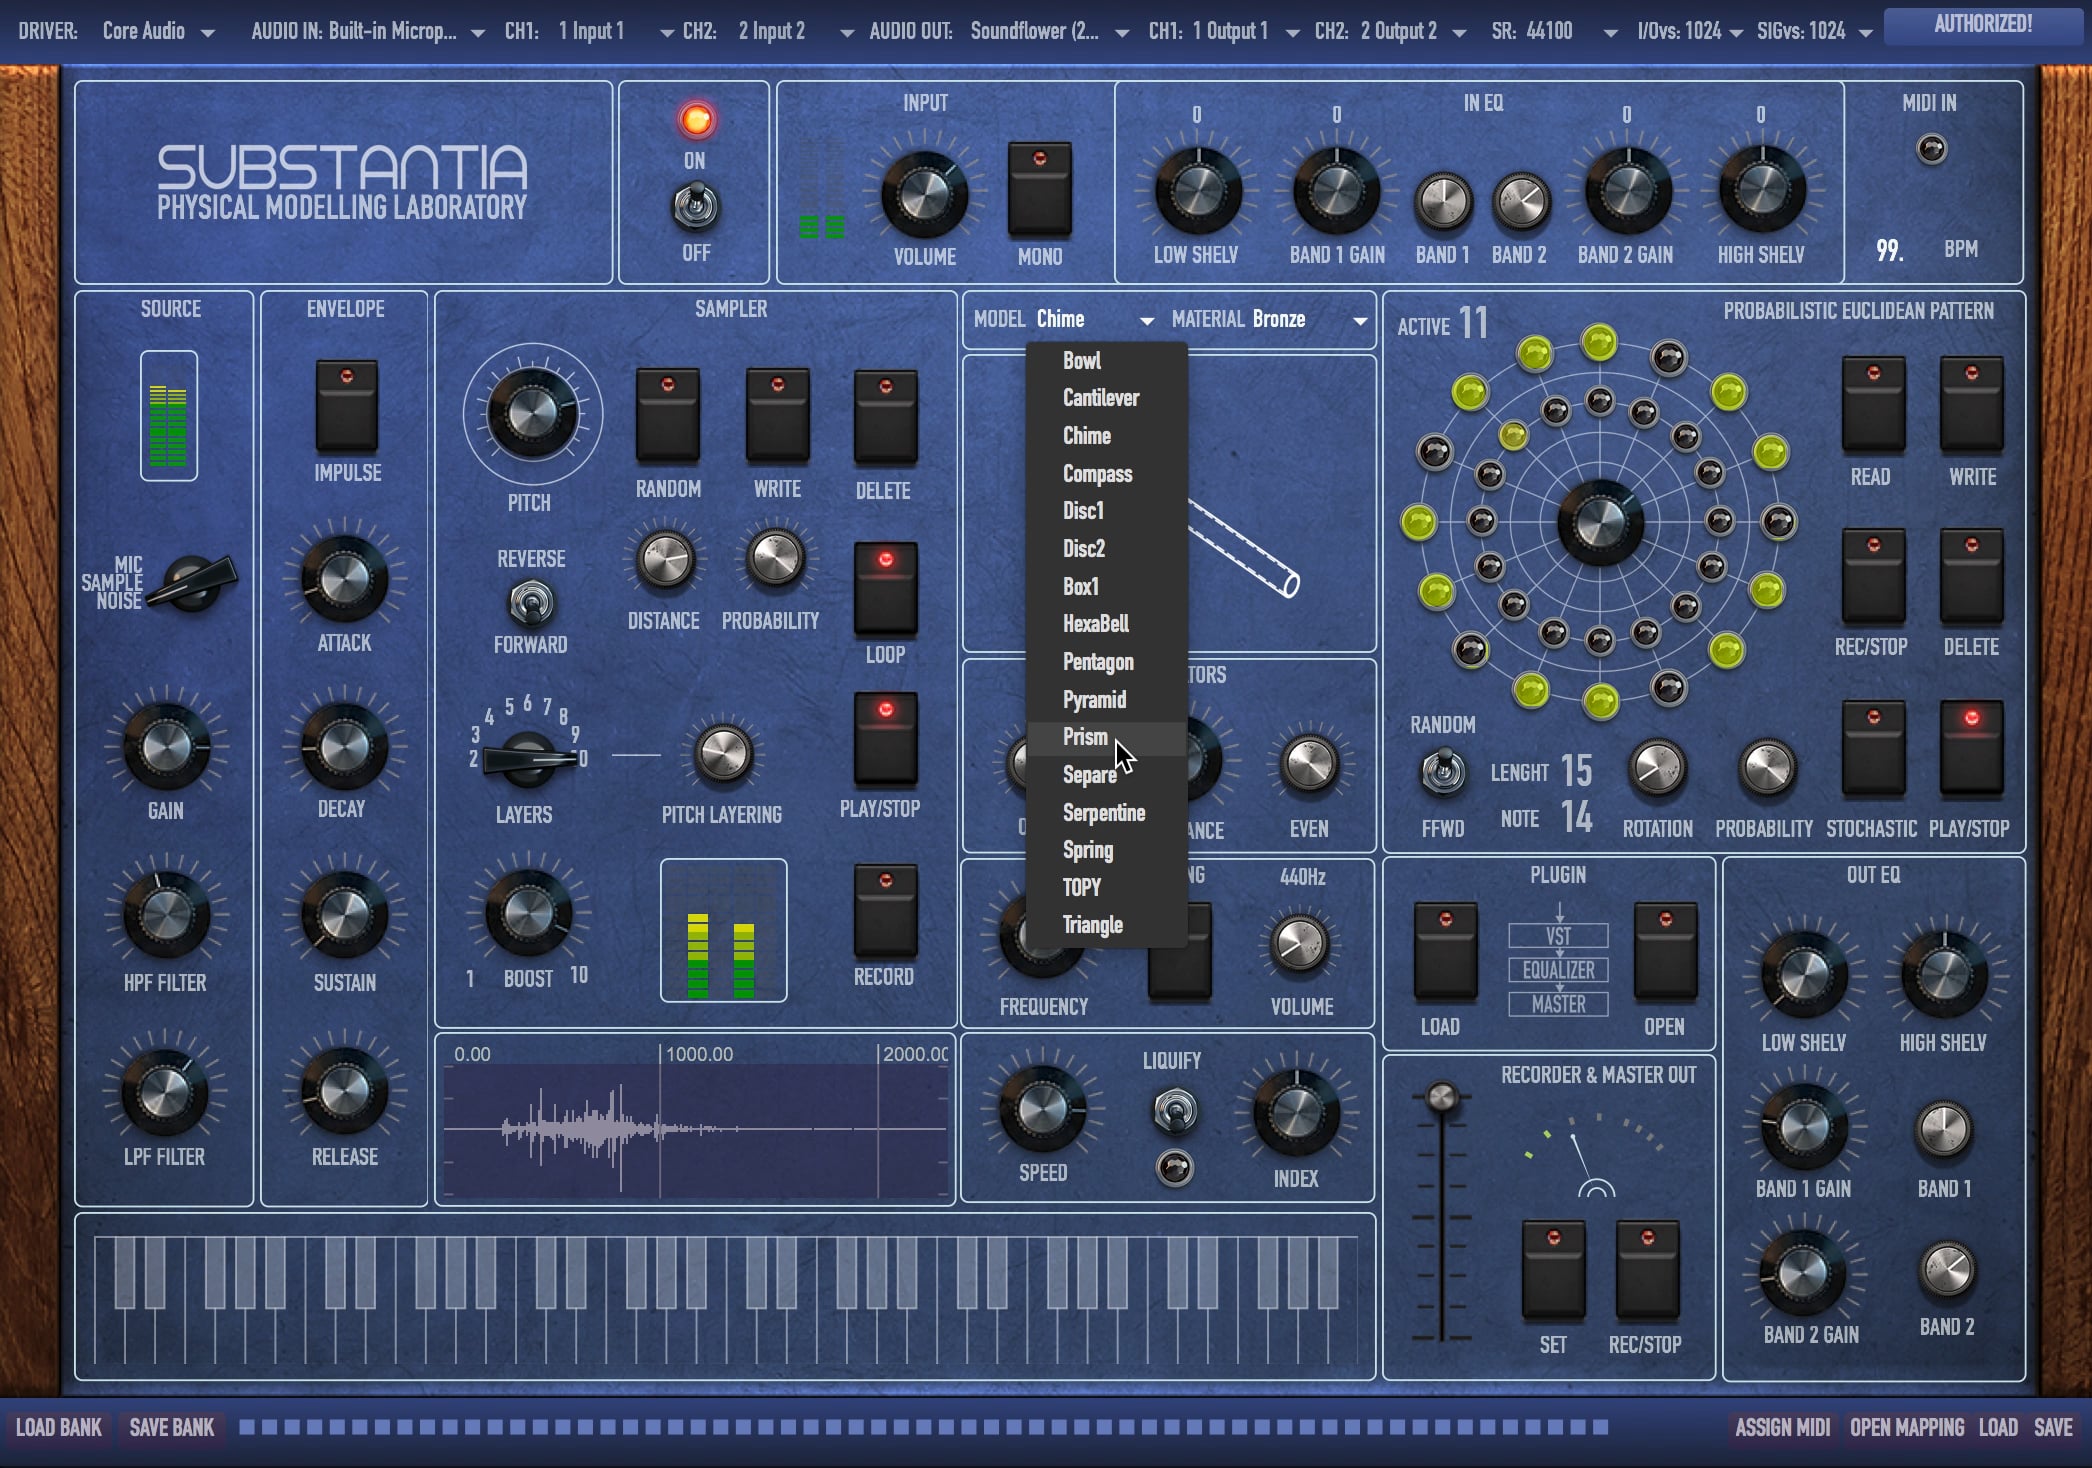Click the envelope DECAY knob
Image resolution: width=2092 pixels, height=1468 pixels.
tap(343, 747)
